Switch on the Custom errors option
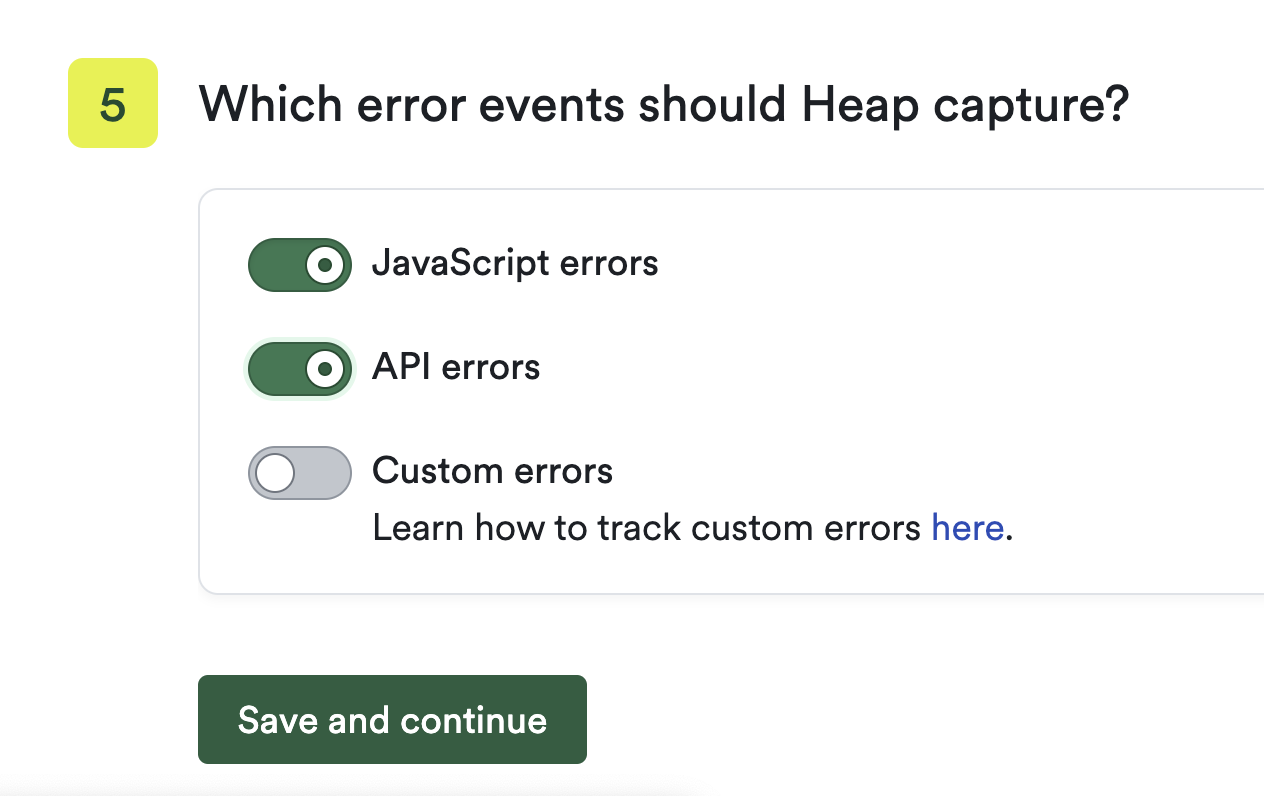This screenshot has width=1264, height=796. click(299, 472)
